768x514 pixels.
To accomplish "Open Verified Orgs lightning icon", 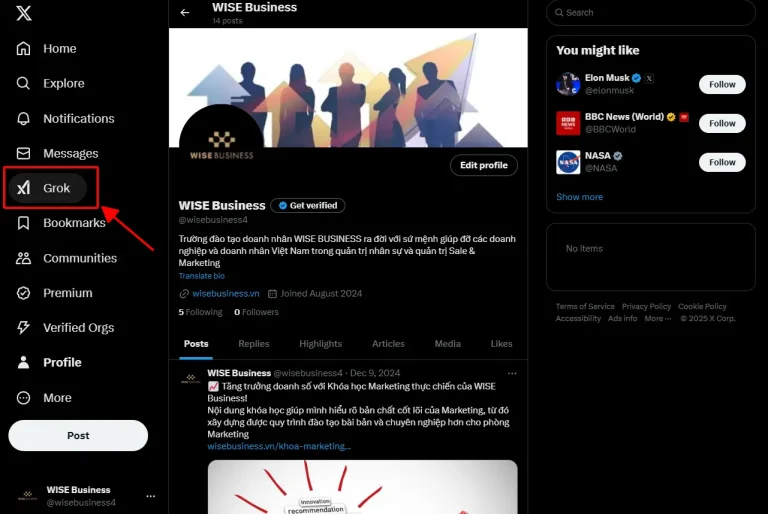I will [23, 327].
